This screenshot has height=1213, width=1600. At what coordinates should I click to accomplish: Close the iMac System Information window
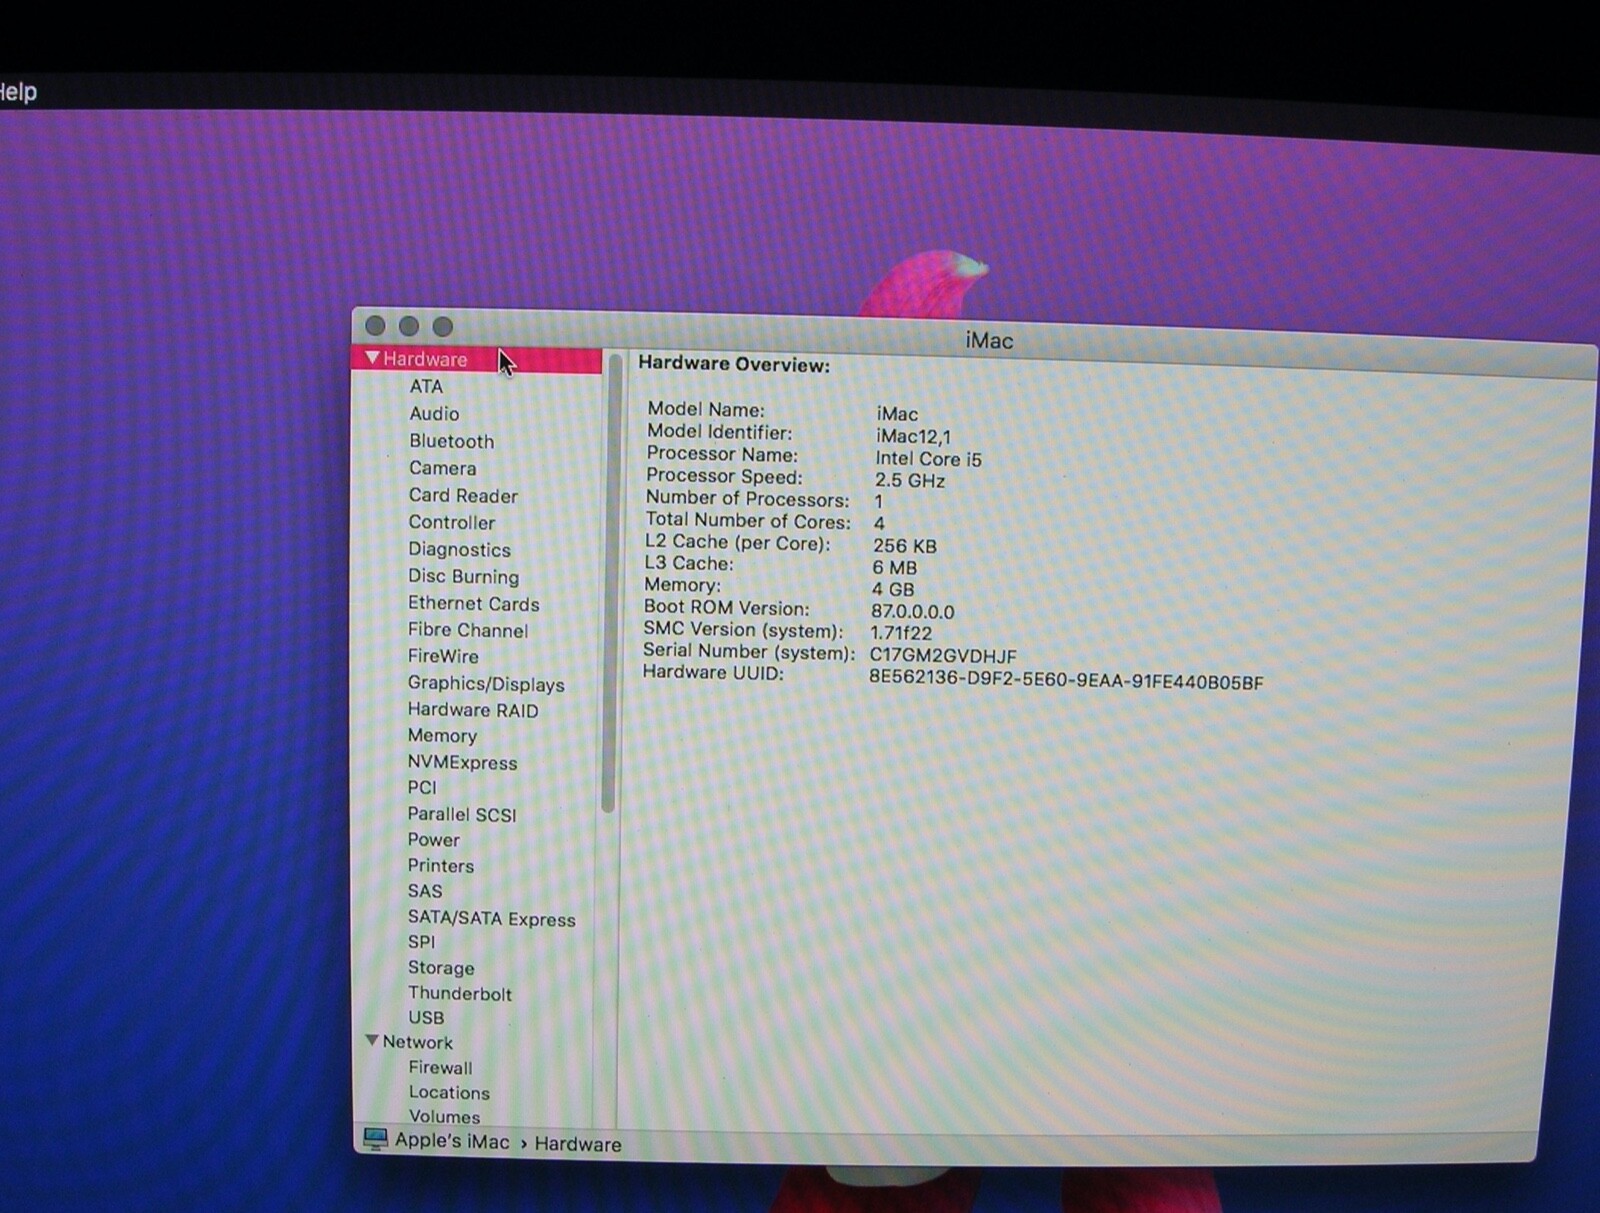[x=375, y=325]
